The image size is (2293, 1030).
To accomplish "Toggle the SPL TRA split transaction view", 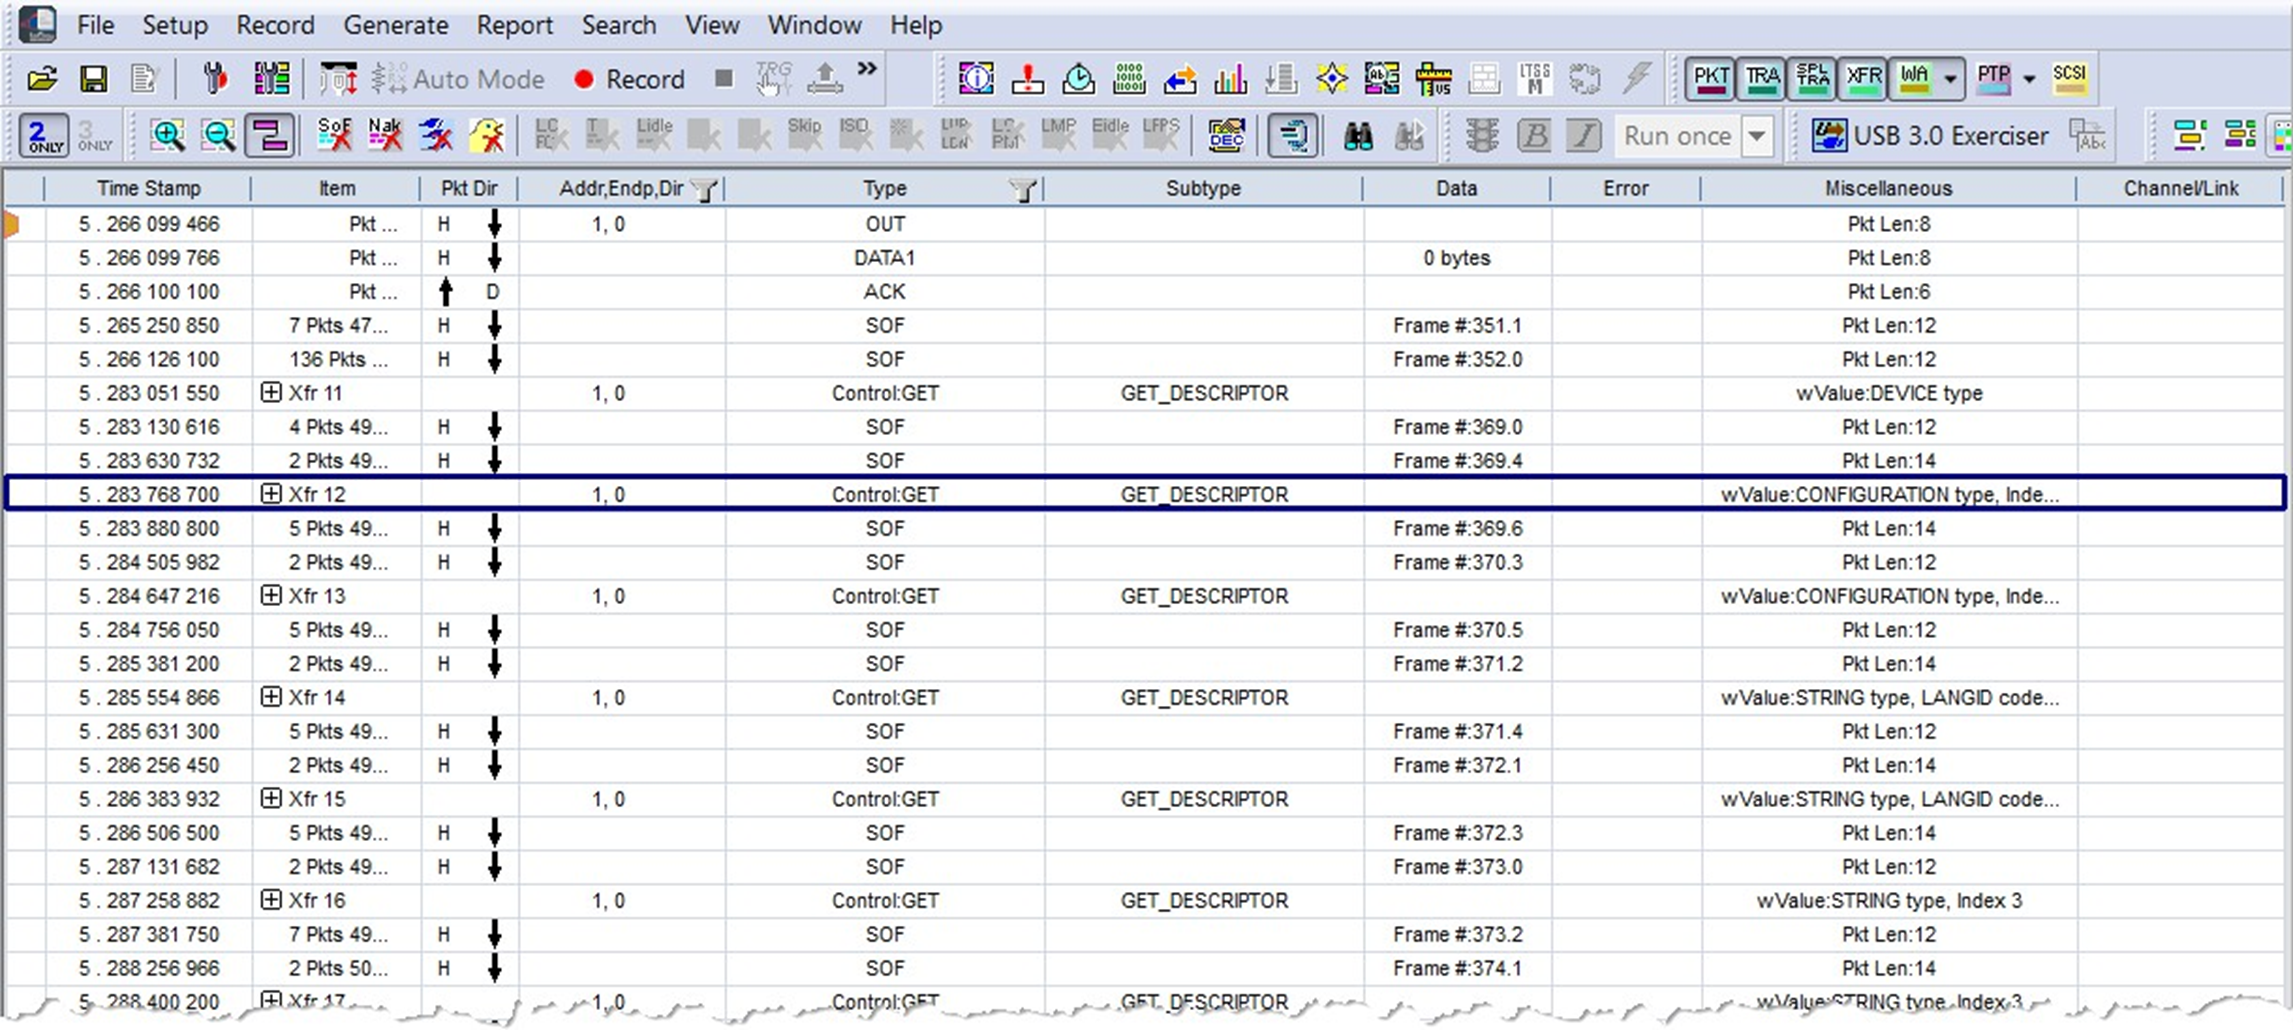I will click(x=1812, y=78).
